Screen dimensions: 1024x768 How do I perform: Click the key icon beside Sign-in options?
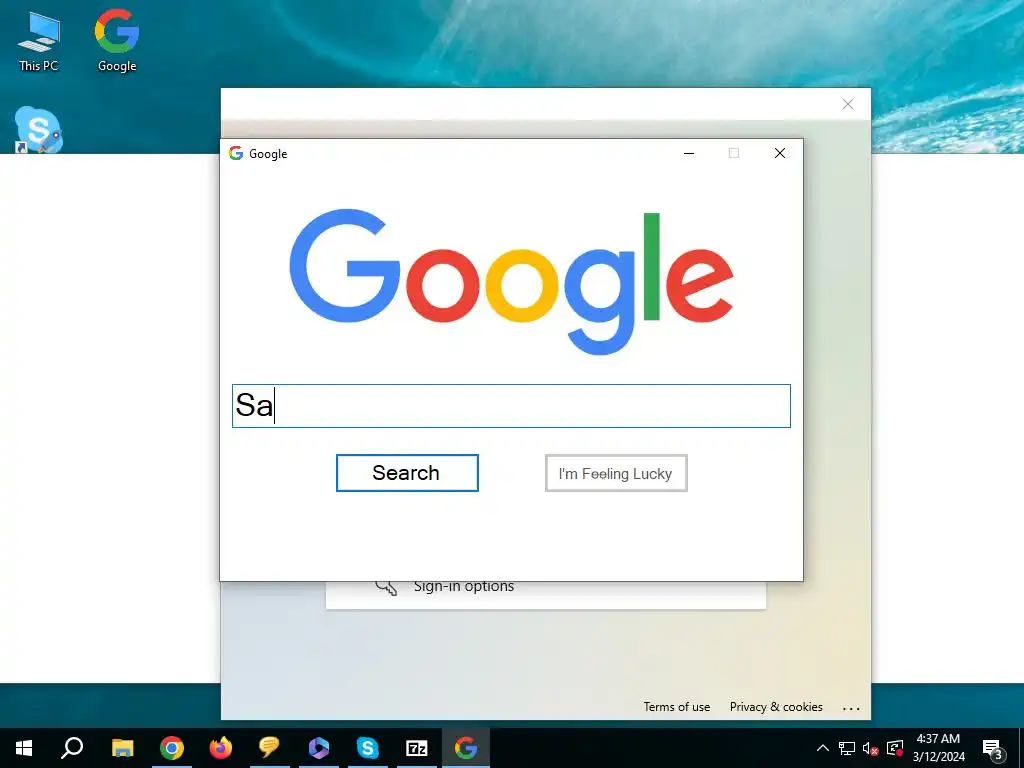pyautogui.click(x=386, y=587)
